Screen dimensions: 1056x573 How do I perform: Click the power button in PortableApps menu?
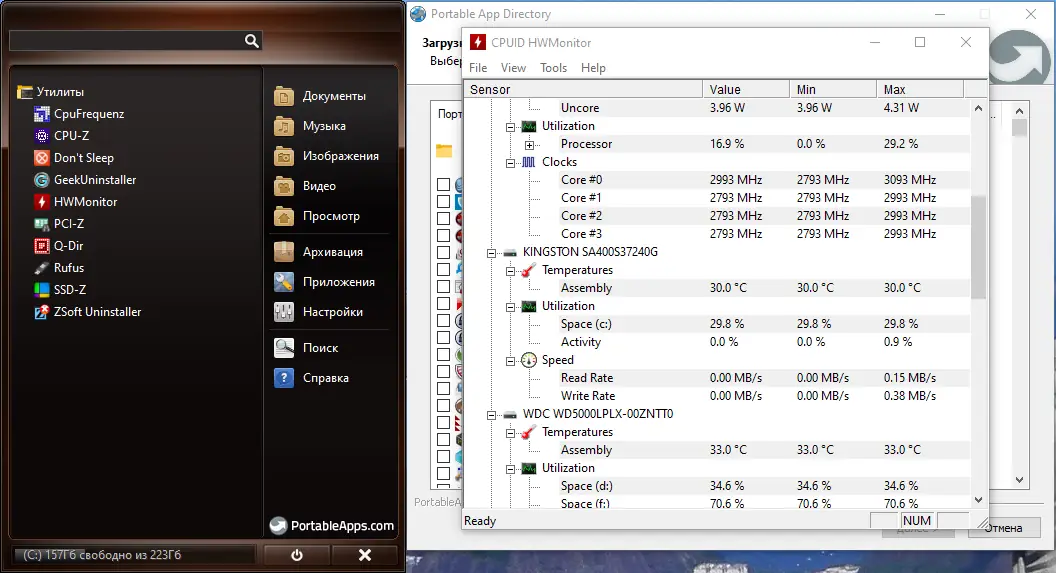click(x=296, y=555)
